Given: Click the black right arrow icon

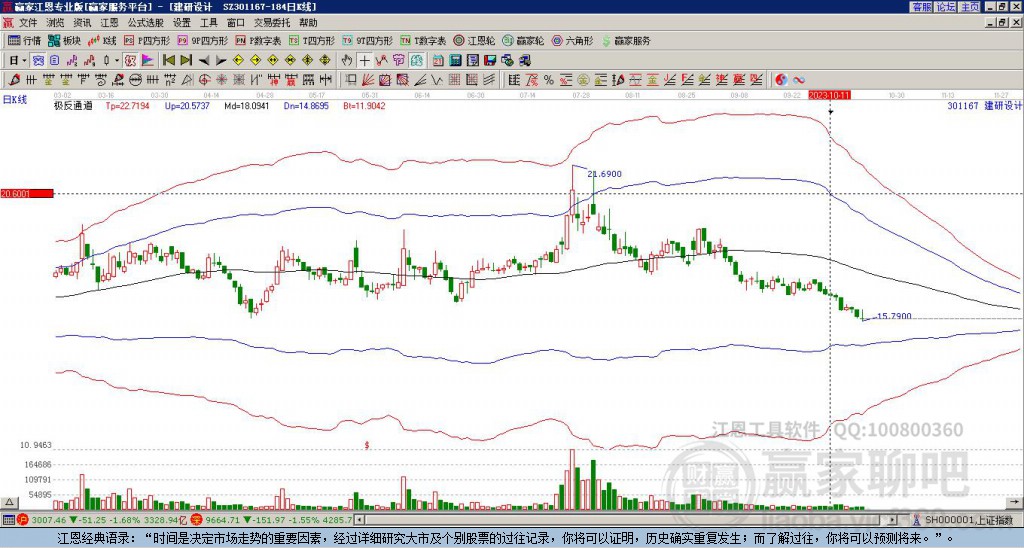Looking at the screenshot, I should [221, 61].
